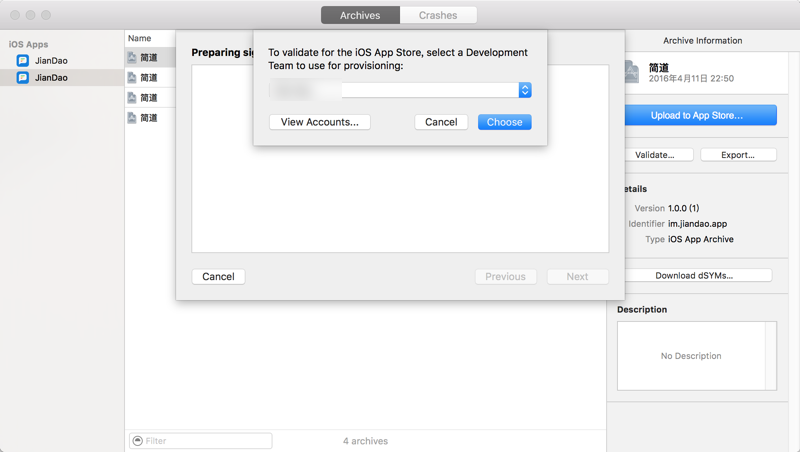800x452 pixels.
Task: Click the archive title 简道 in Archive Information
Action: (x=659, y=67)
